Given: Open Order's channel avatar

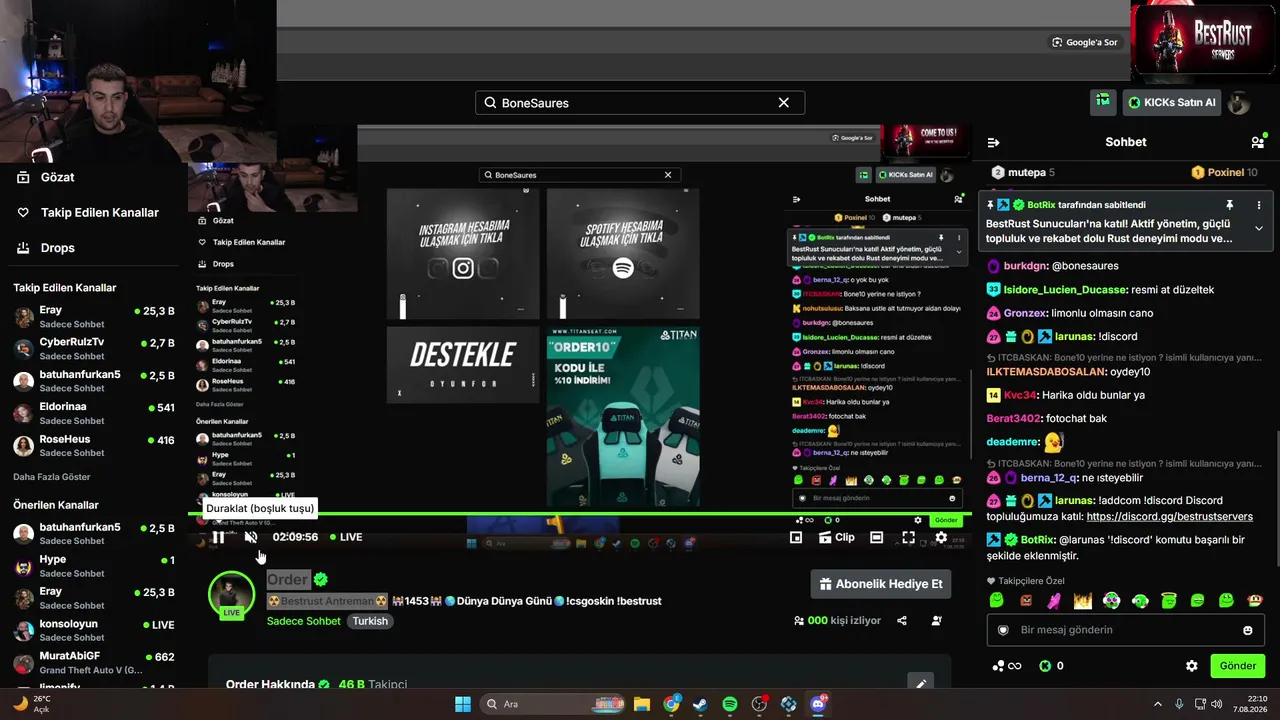Looking at the screenshot, I should [x=231, y=594].
